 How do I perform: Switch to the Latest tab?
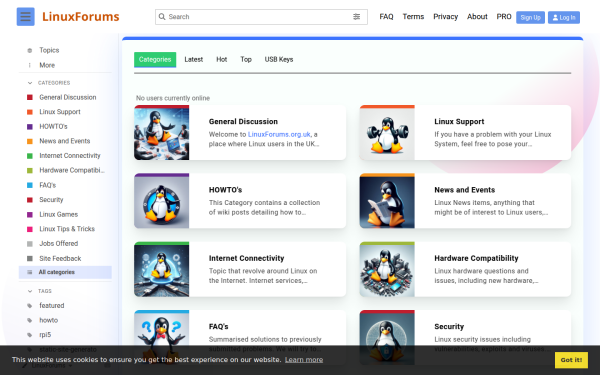click(x=194, y=60)
